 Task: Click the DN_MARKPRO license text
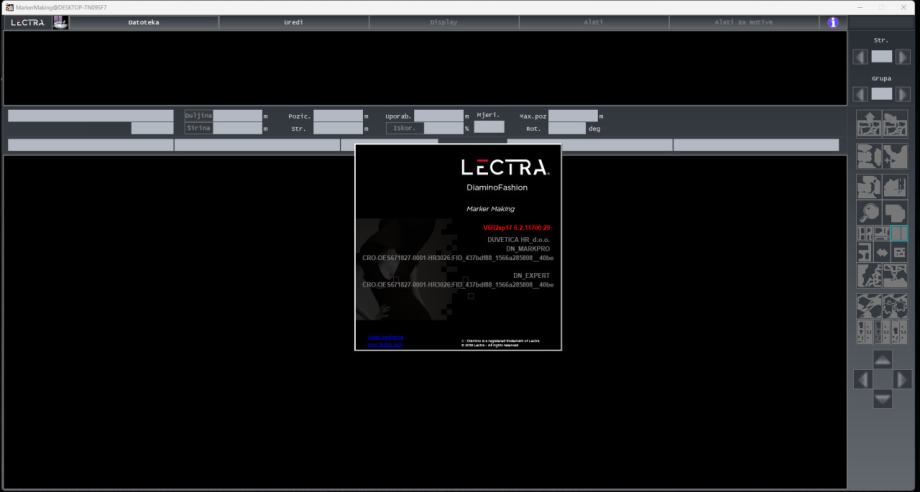pyautogui.click(x=528, y=249)
